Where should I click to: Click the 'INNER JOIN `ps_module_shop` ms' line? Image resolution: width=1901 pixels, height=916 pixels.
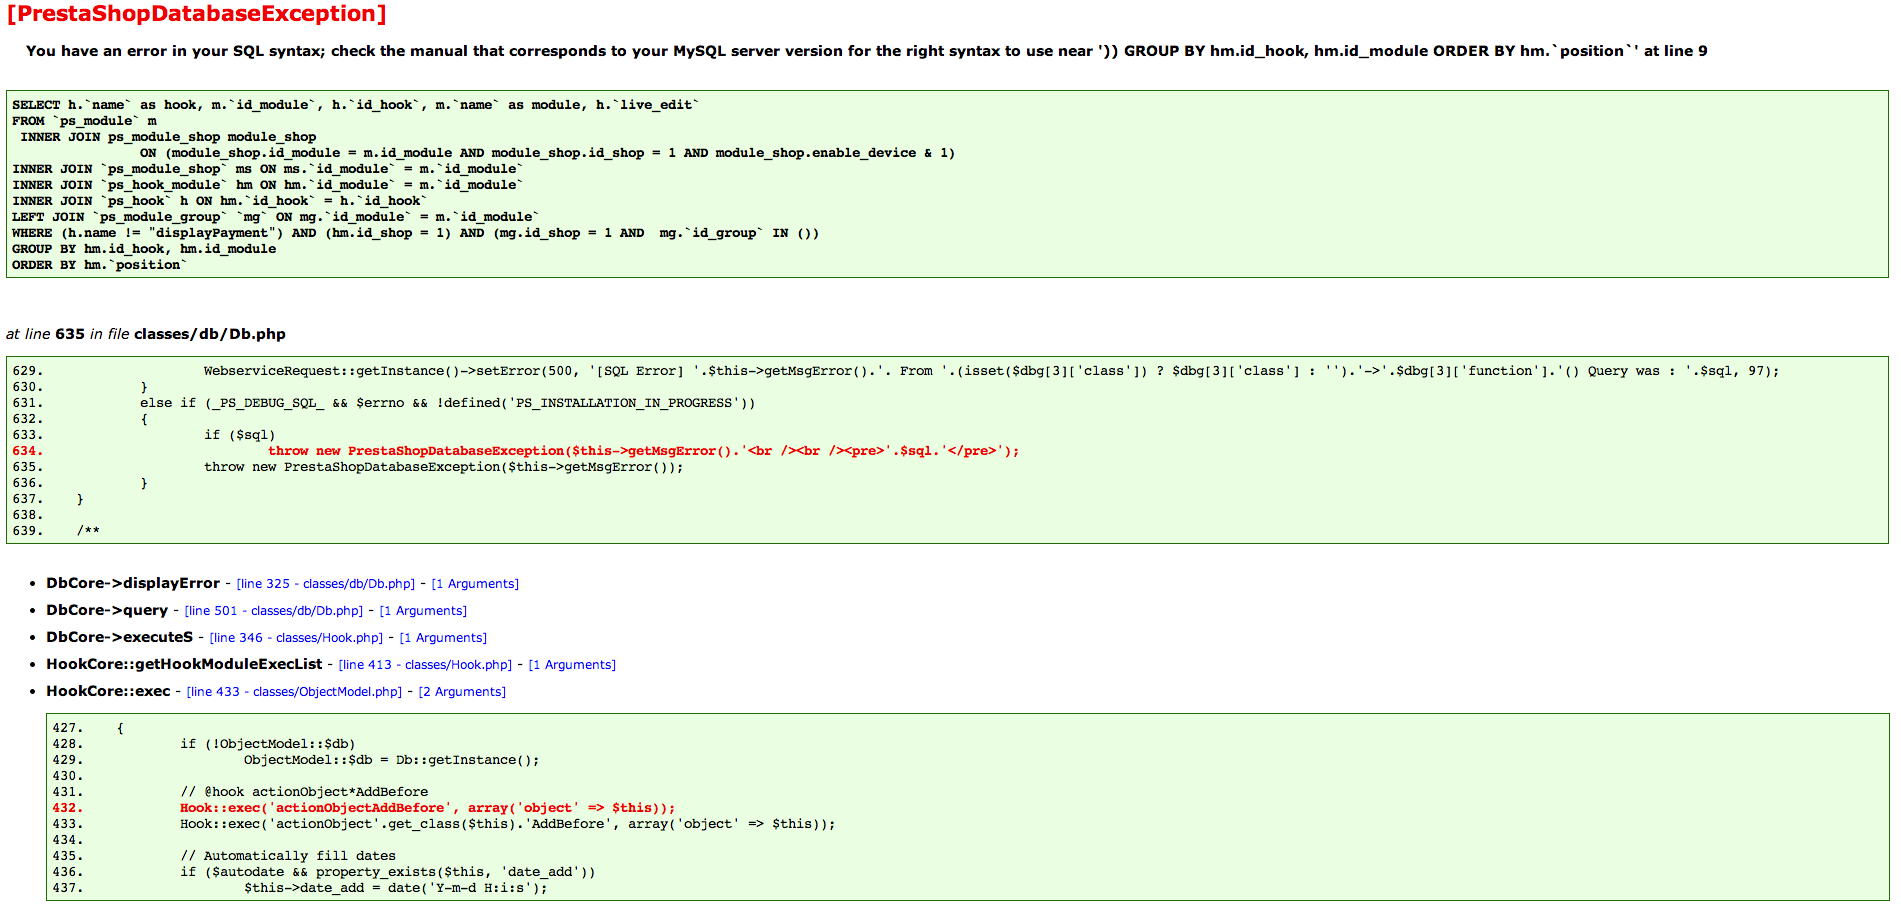pos(267,169)
